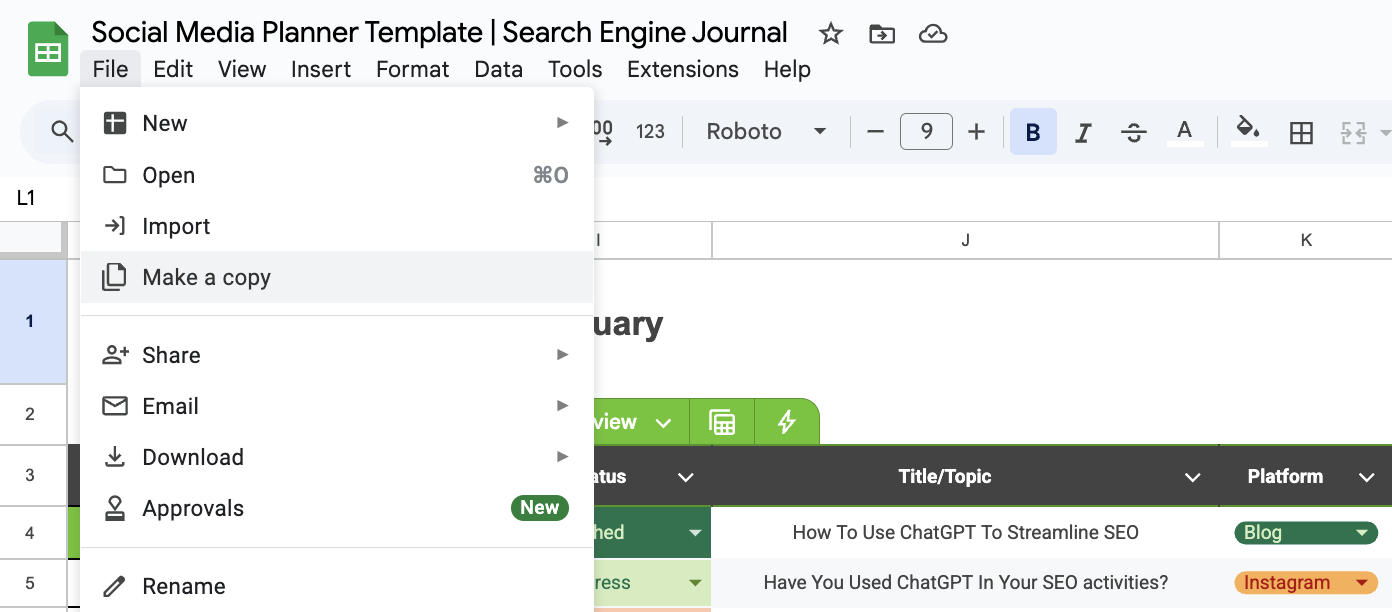Expand the Title/Topic column filter

1192,478
